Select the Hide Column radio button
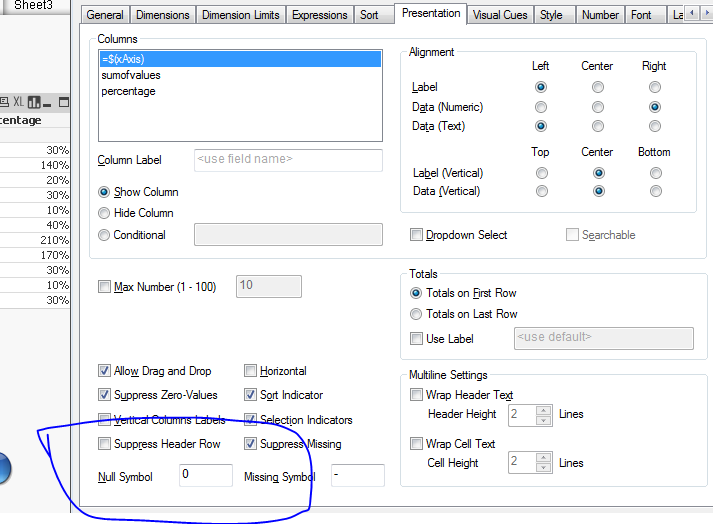This screenshot has height=524, width=713. [105, 213]
